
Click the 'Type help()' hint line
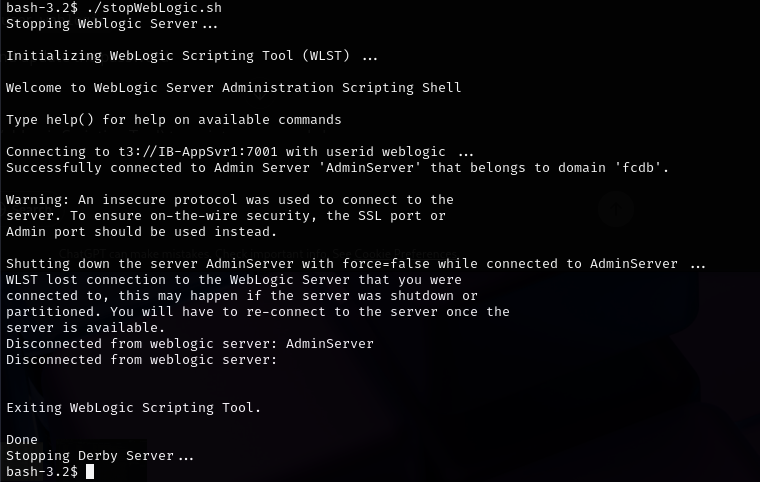pos(174,120)
